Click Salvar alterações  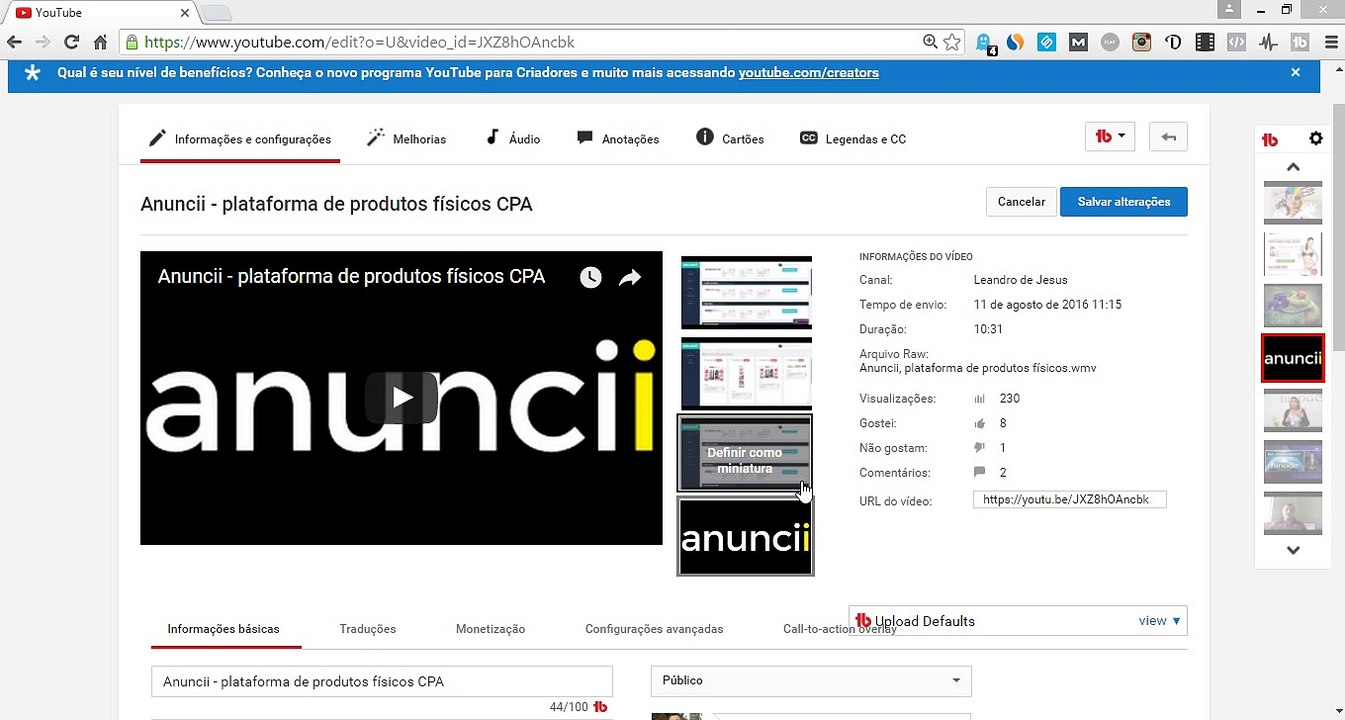1124,202
